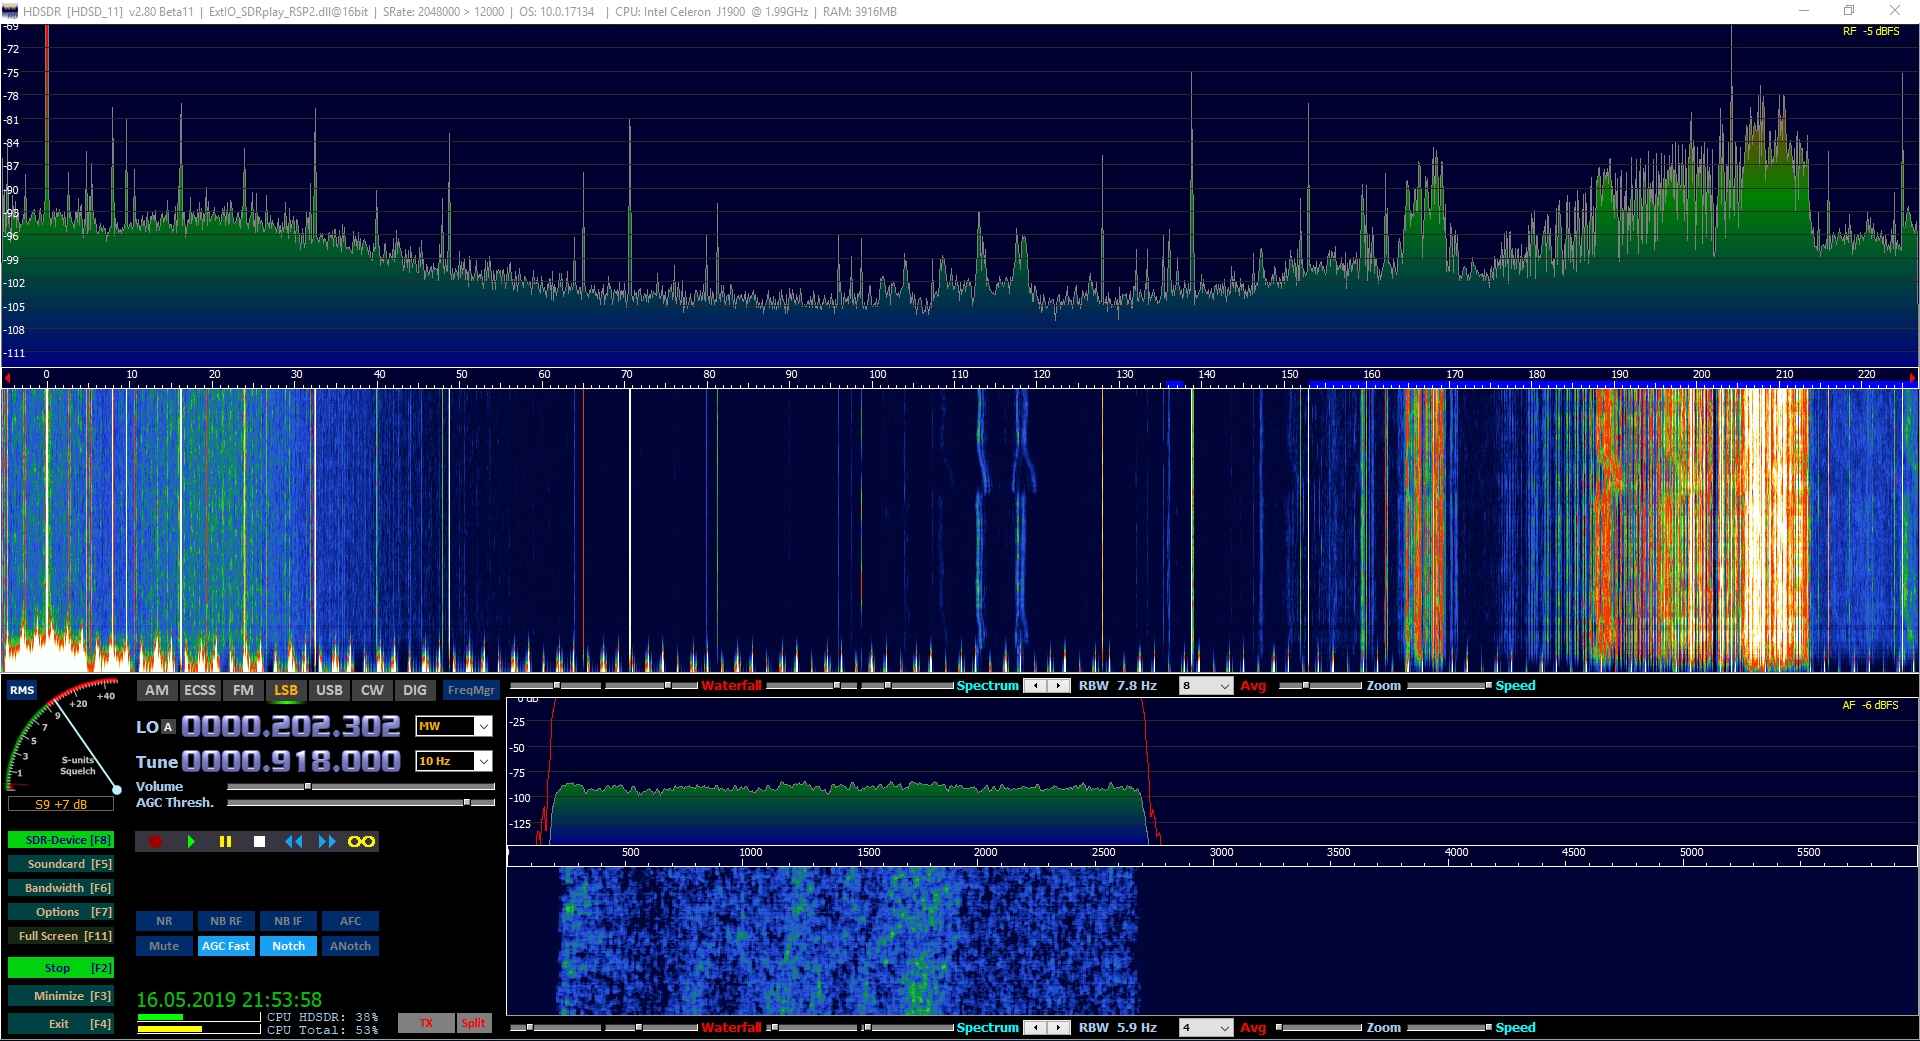Viewport: 1920px width, 1041px height.
Task: Toggle NB IF noise blanker
Action: [288, 921]
